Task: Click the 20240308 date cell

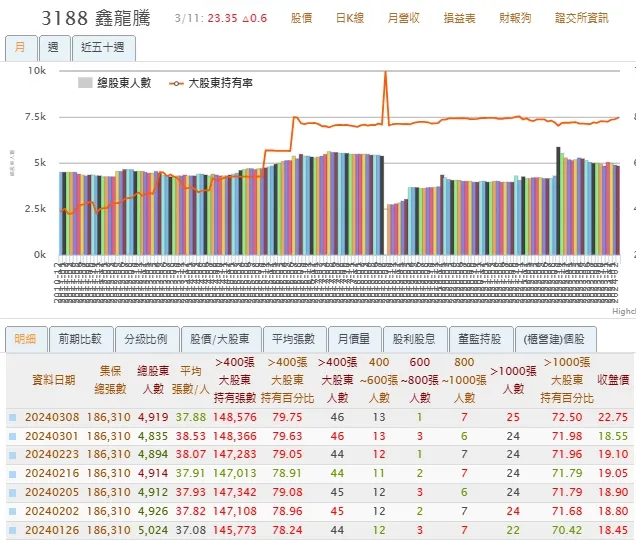Action: (52, 417)
